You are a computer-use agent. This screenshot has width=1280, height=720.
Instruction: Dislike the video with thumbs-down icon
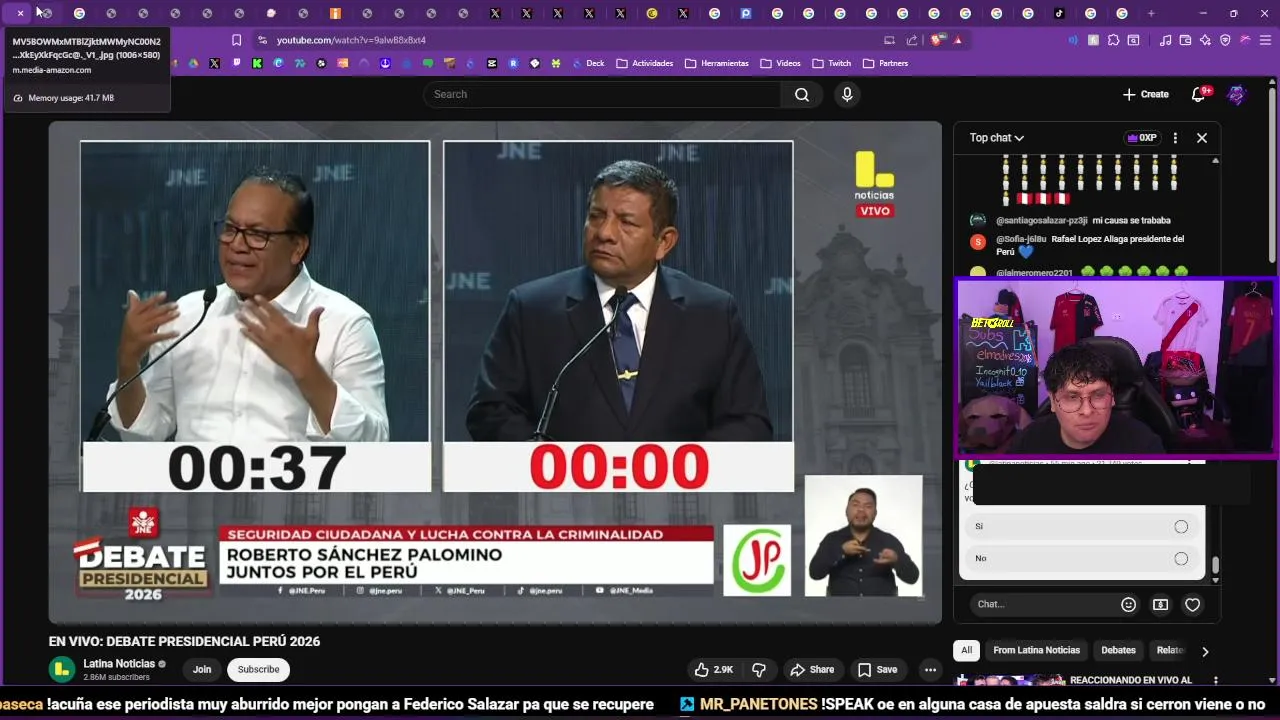[759, 669]
